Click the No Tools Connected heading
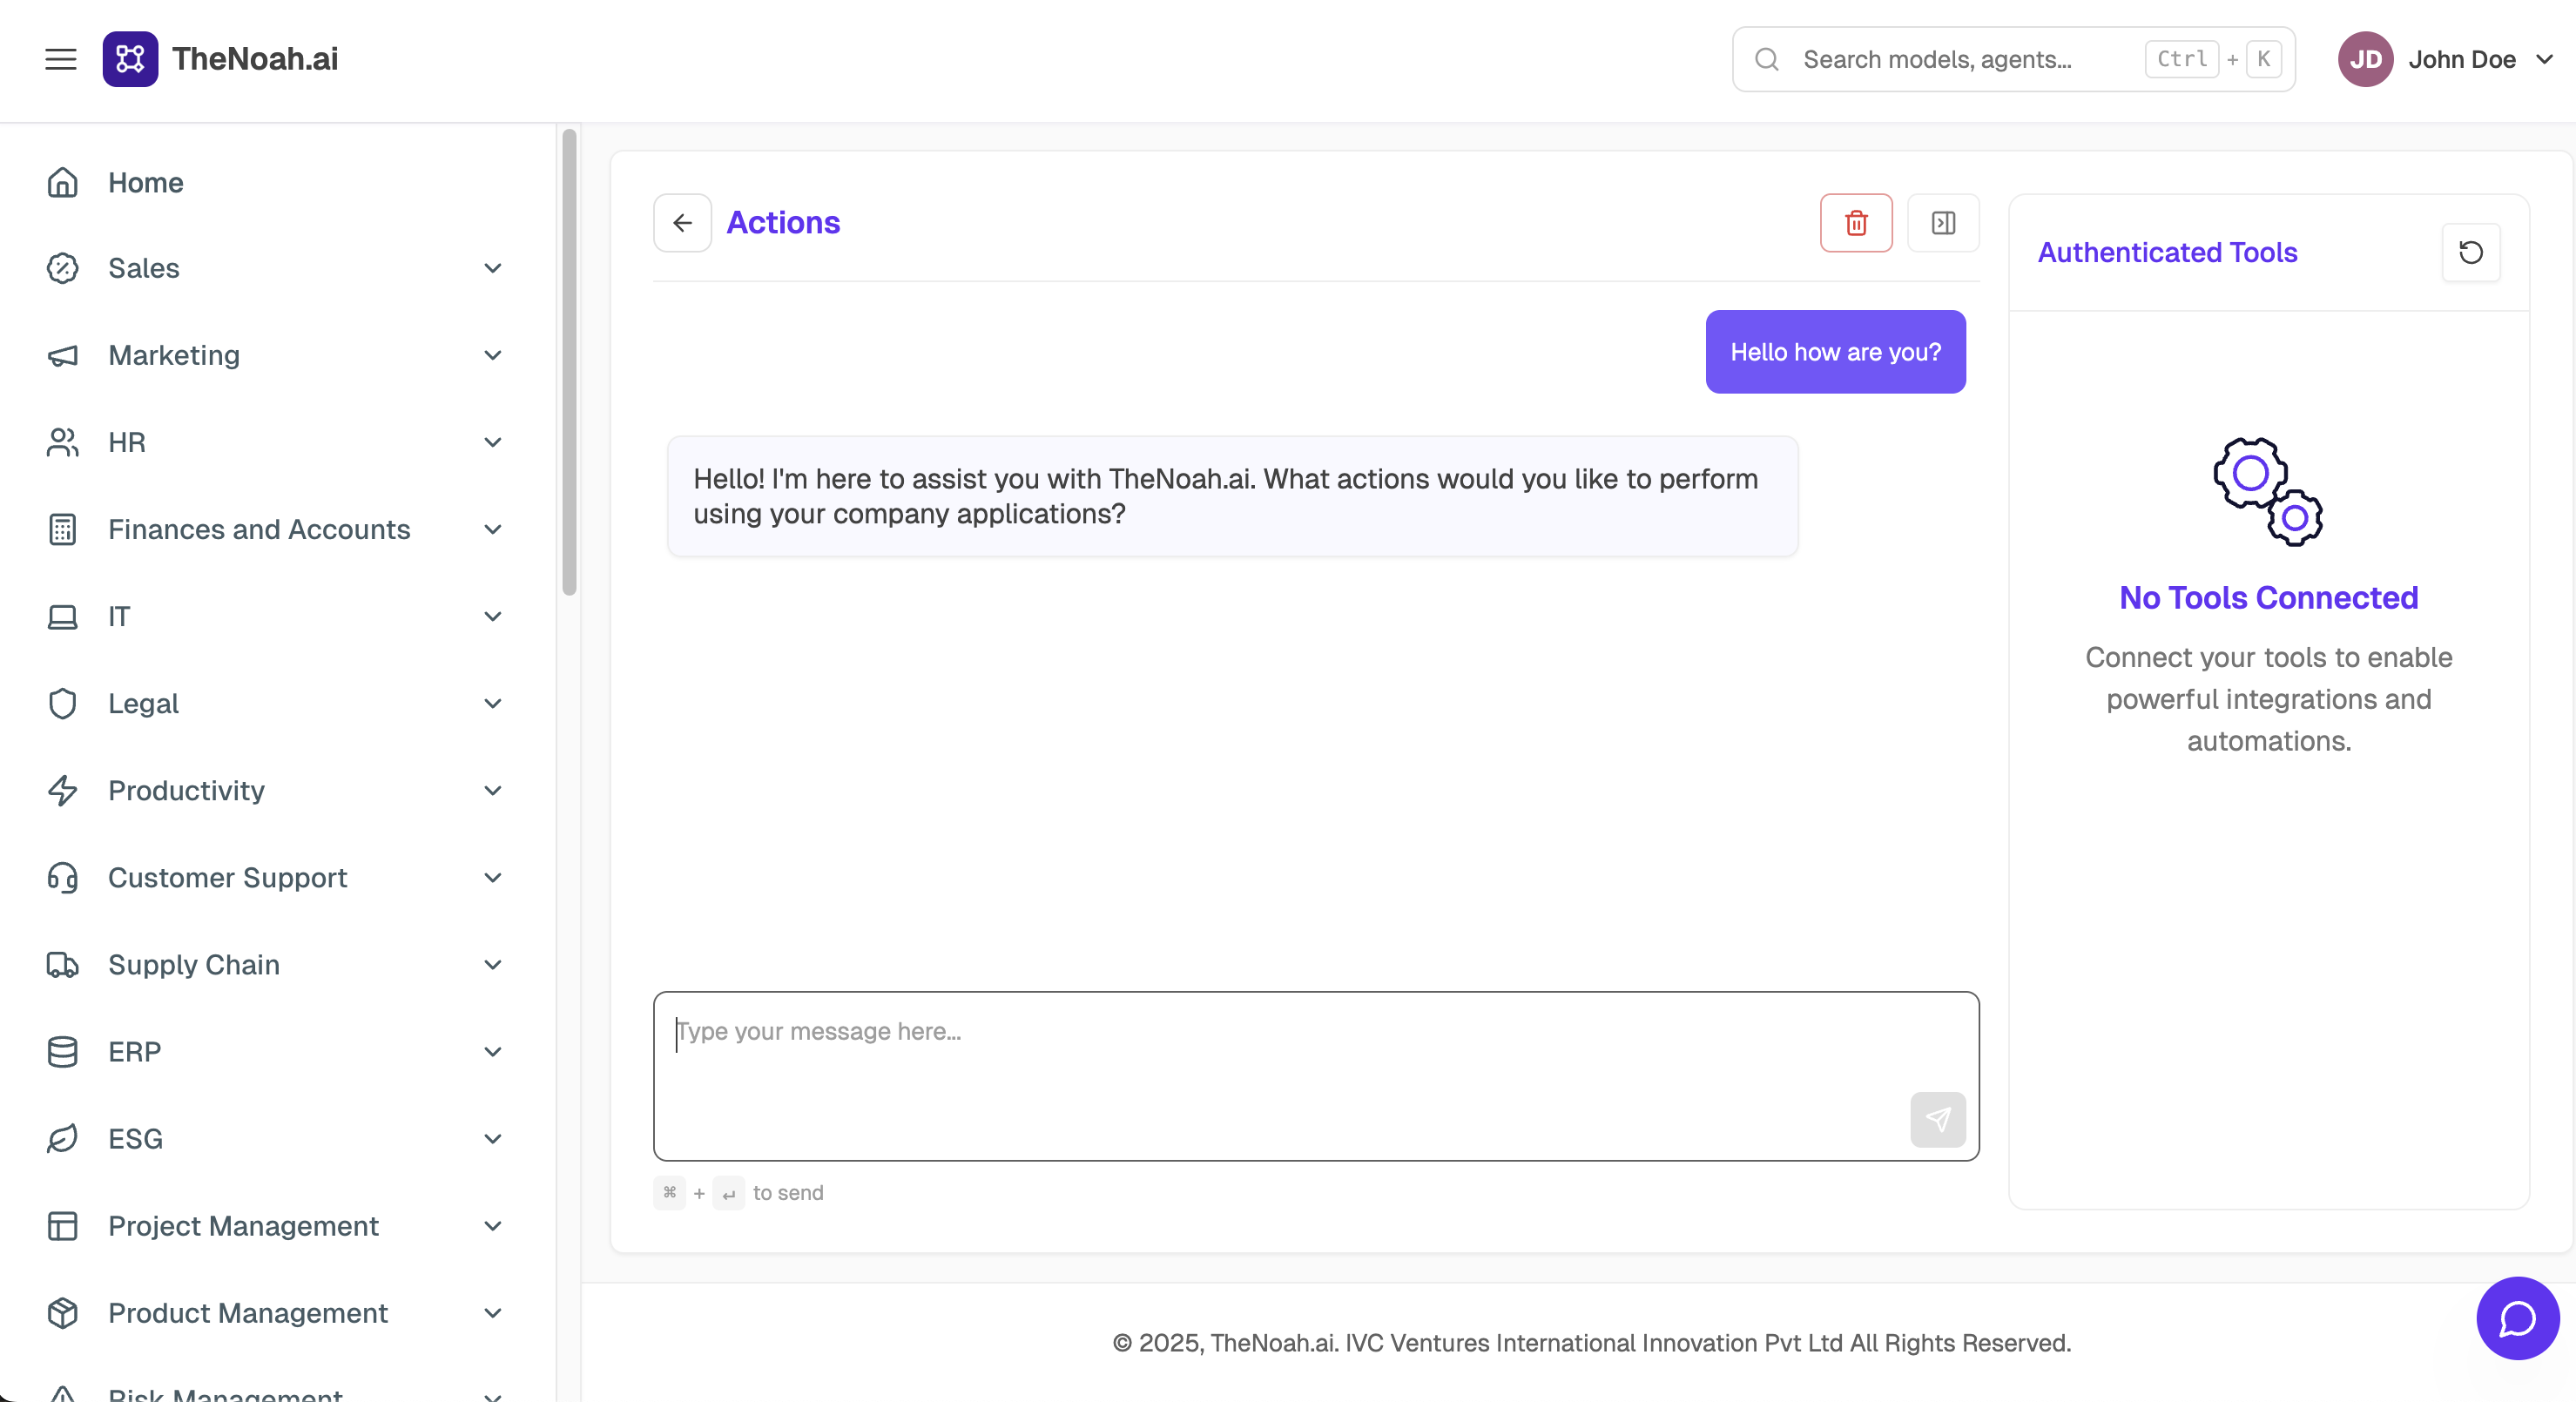 pyautogui.click(x=2268, y=597)
